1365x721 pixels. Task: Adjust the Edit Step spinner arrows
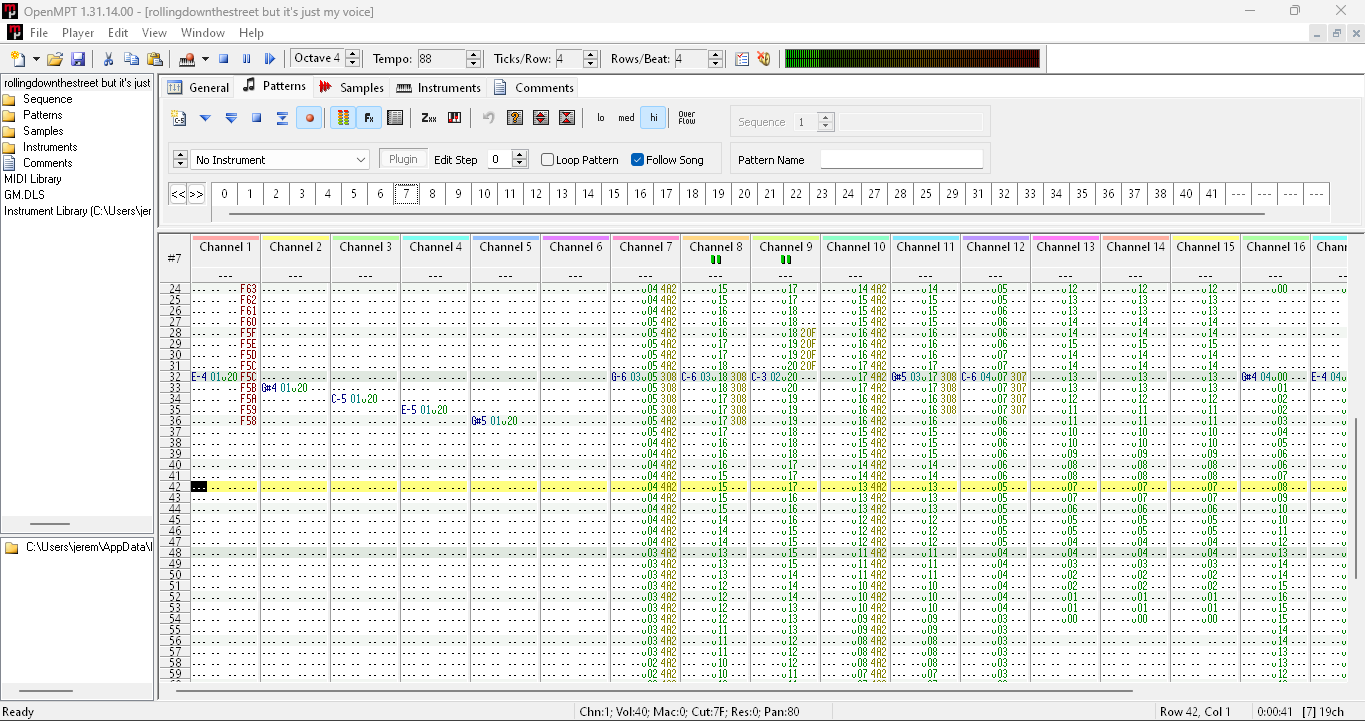pos(519,159)
